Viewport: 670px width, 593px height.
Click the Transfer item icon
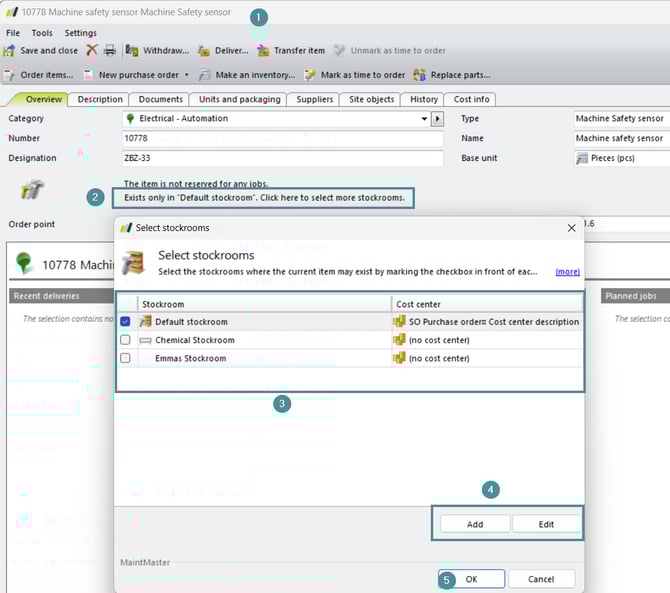pos(263,51)
